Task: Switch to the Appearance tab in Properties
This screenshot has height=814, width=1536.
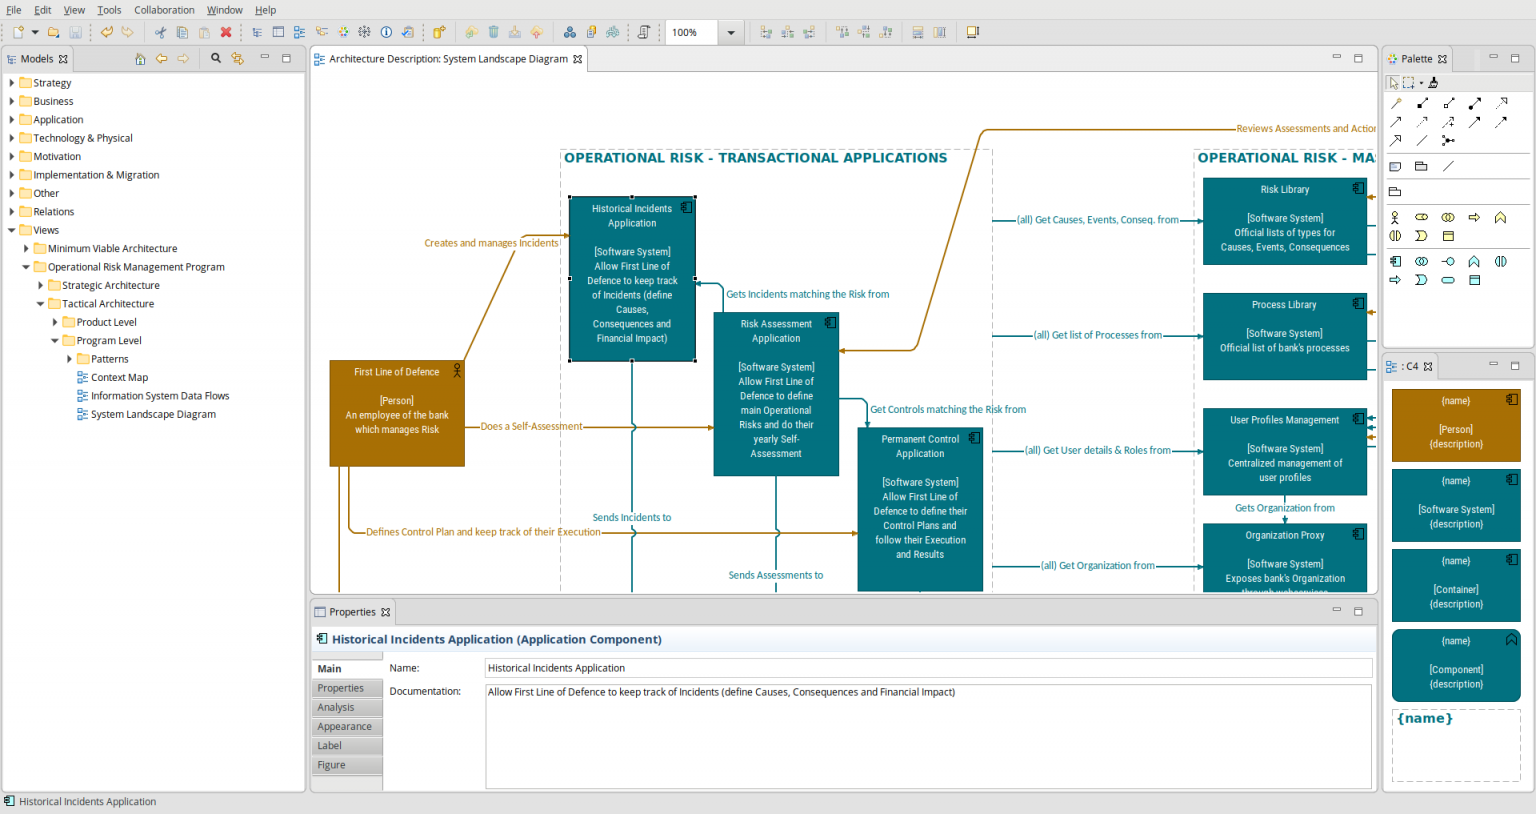Action: (x=346, y=726)
